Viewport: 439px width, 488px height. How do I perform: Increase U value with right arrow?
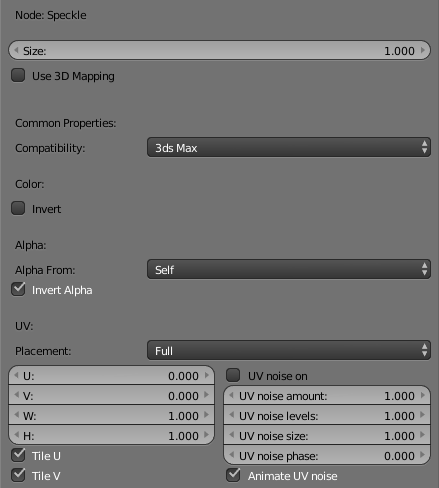coord(207,375)
